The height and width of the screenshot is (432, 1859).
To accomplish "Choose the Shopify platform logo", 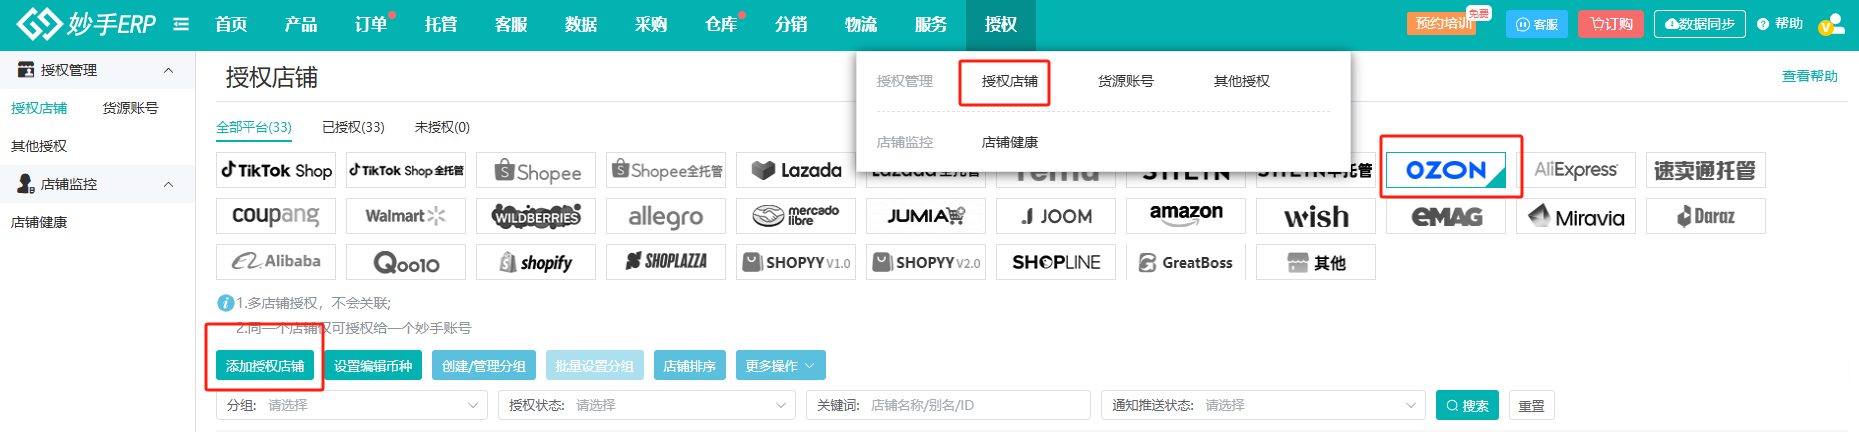I will pyautogui.click(x=536, y=262).
